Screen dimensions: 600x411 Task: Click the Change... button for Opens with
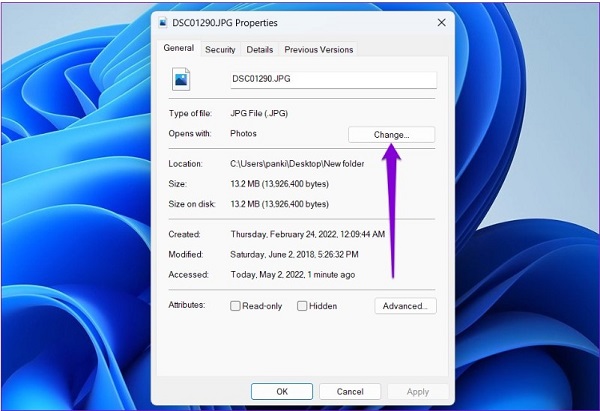point(391,135)
